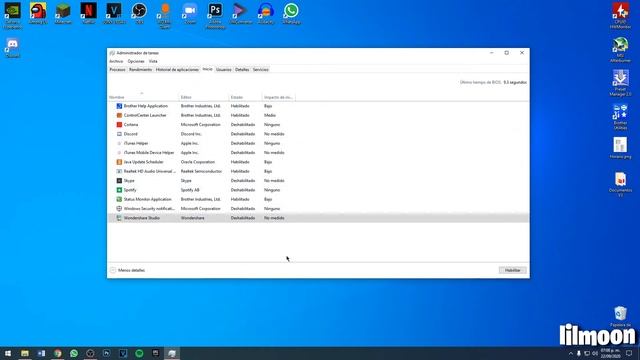Show hidden icons in system tray

[571, 353]
